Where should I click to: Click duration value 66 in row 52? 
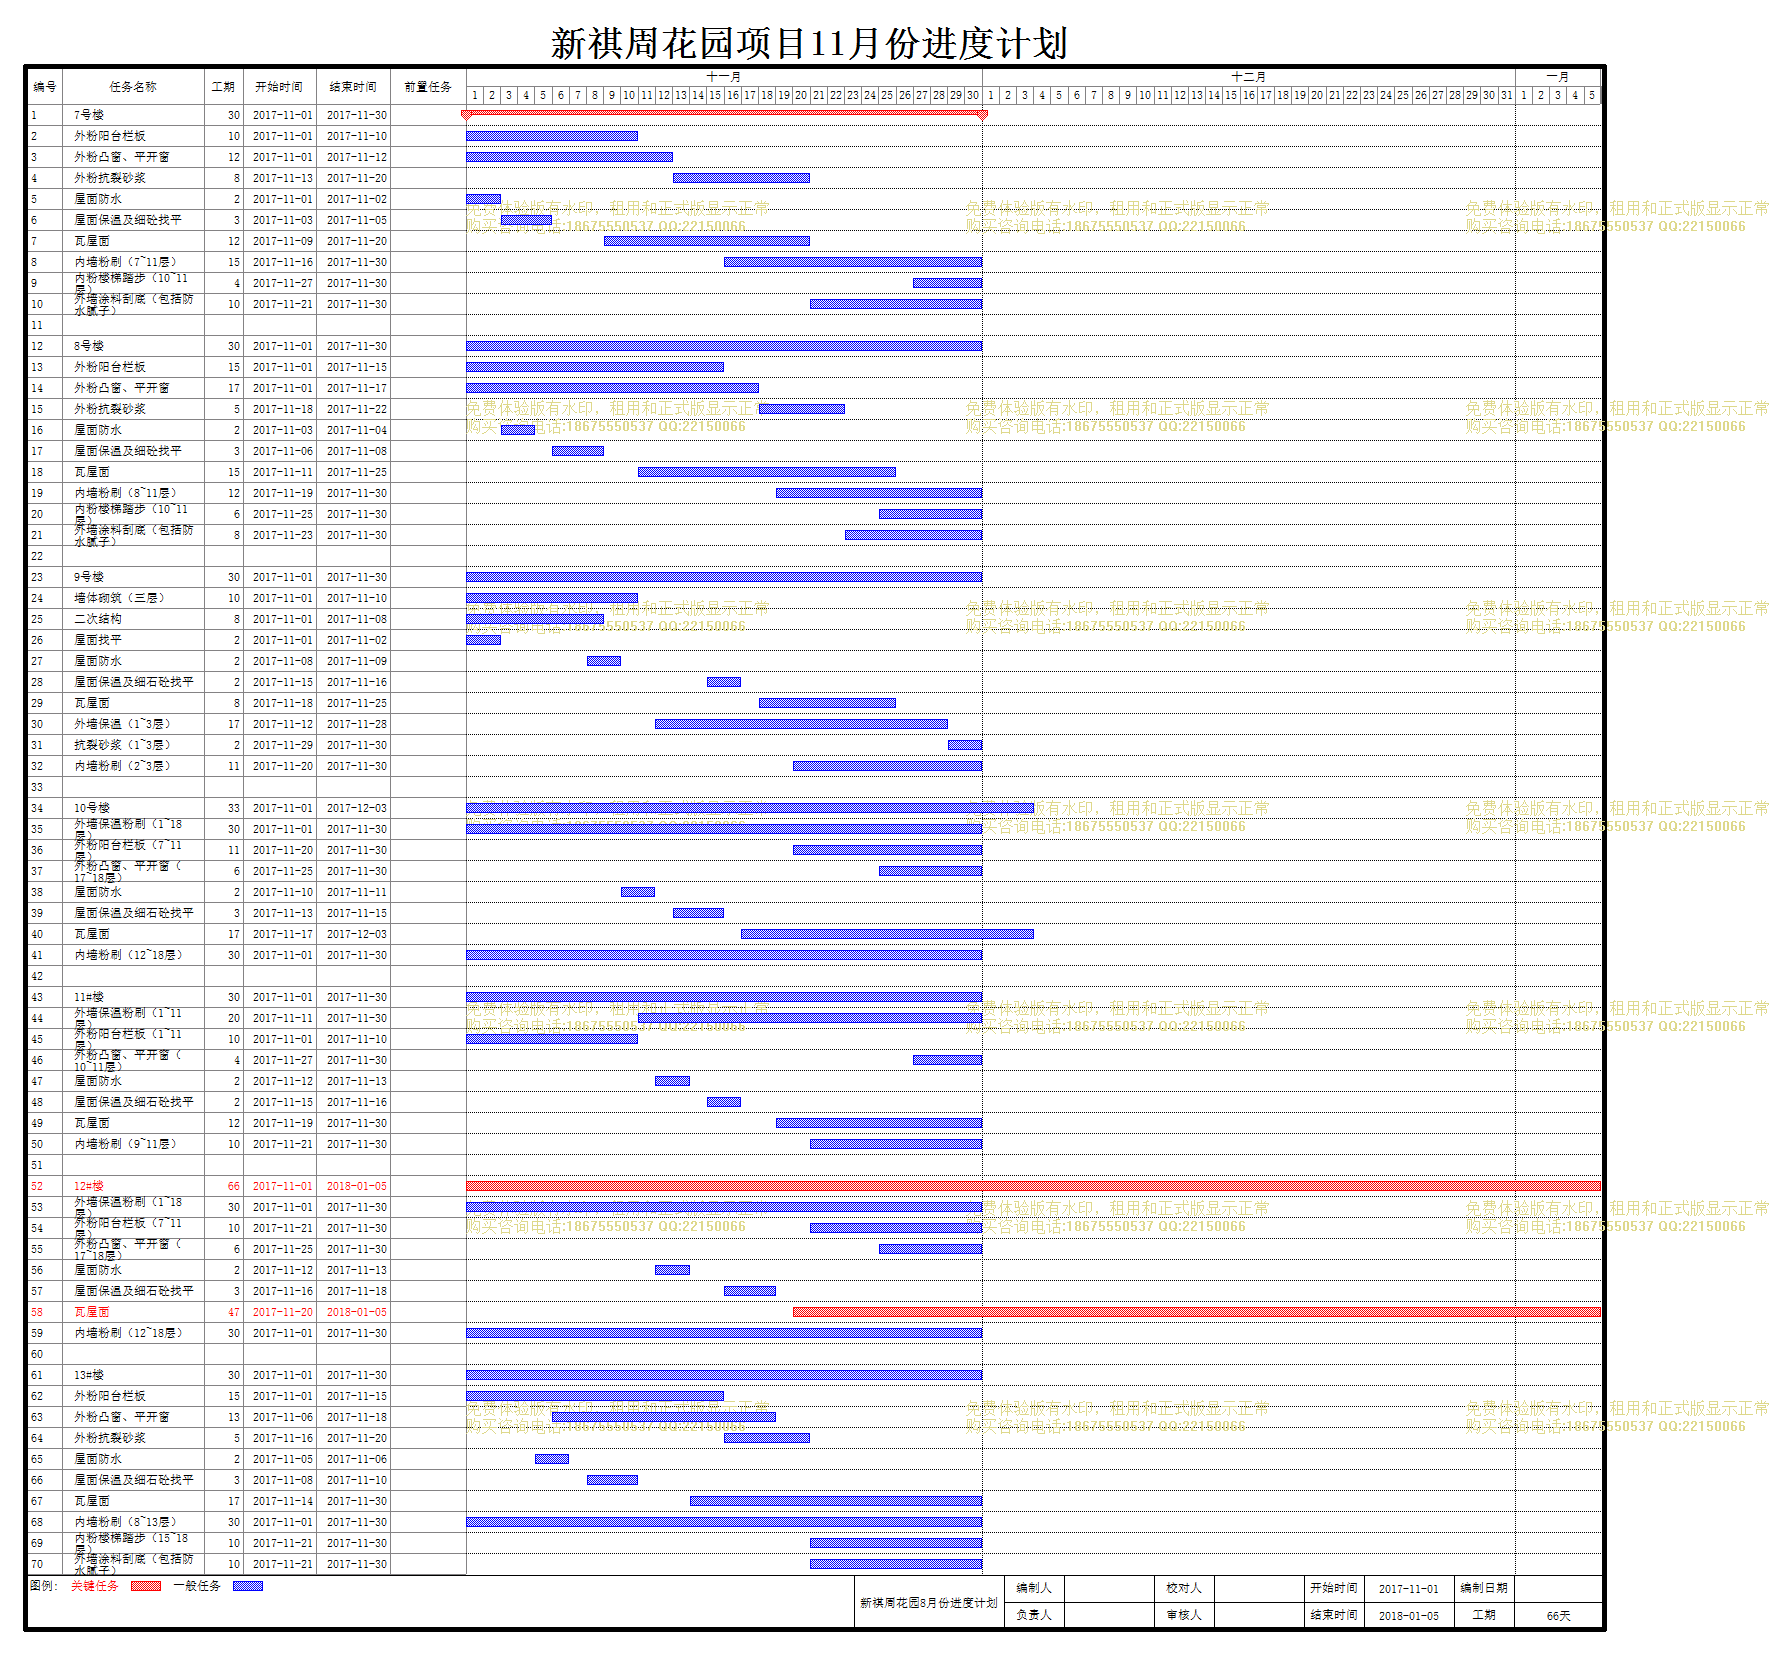(x=234, y=1186)
